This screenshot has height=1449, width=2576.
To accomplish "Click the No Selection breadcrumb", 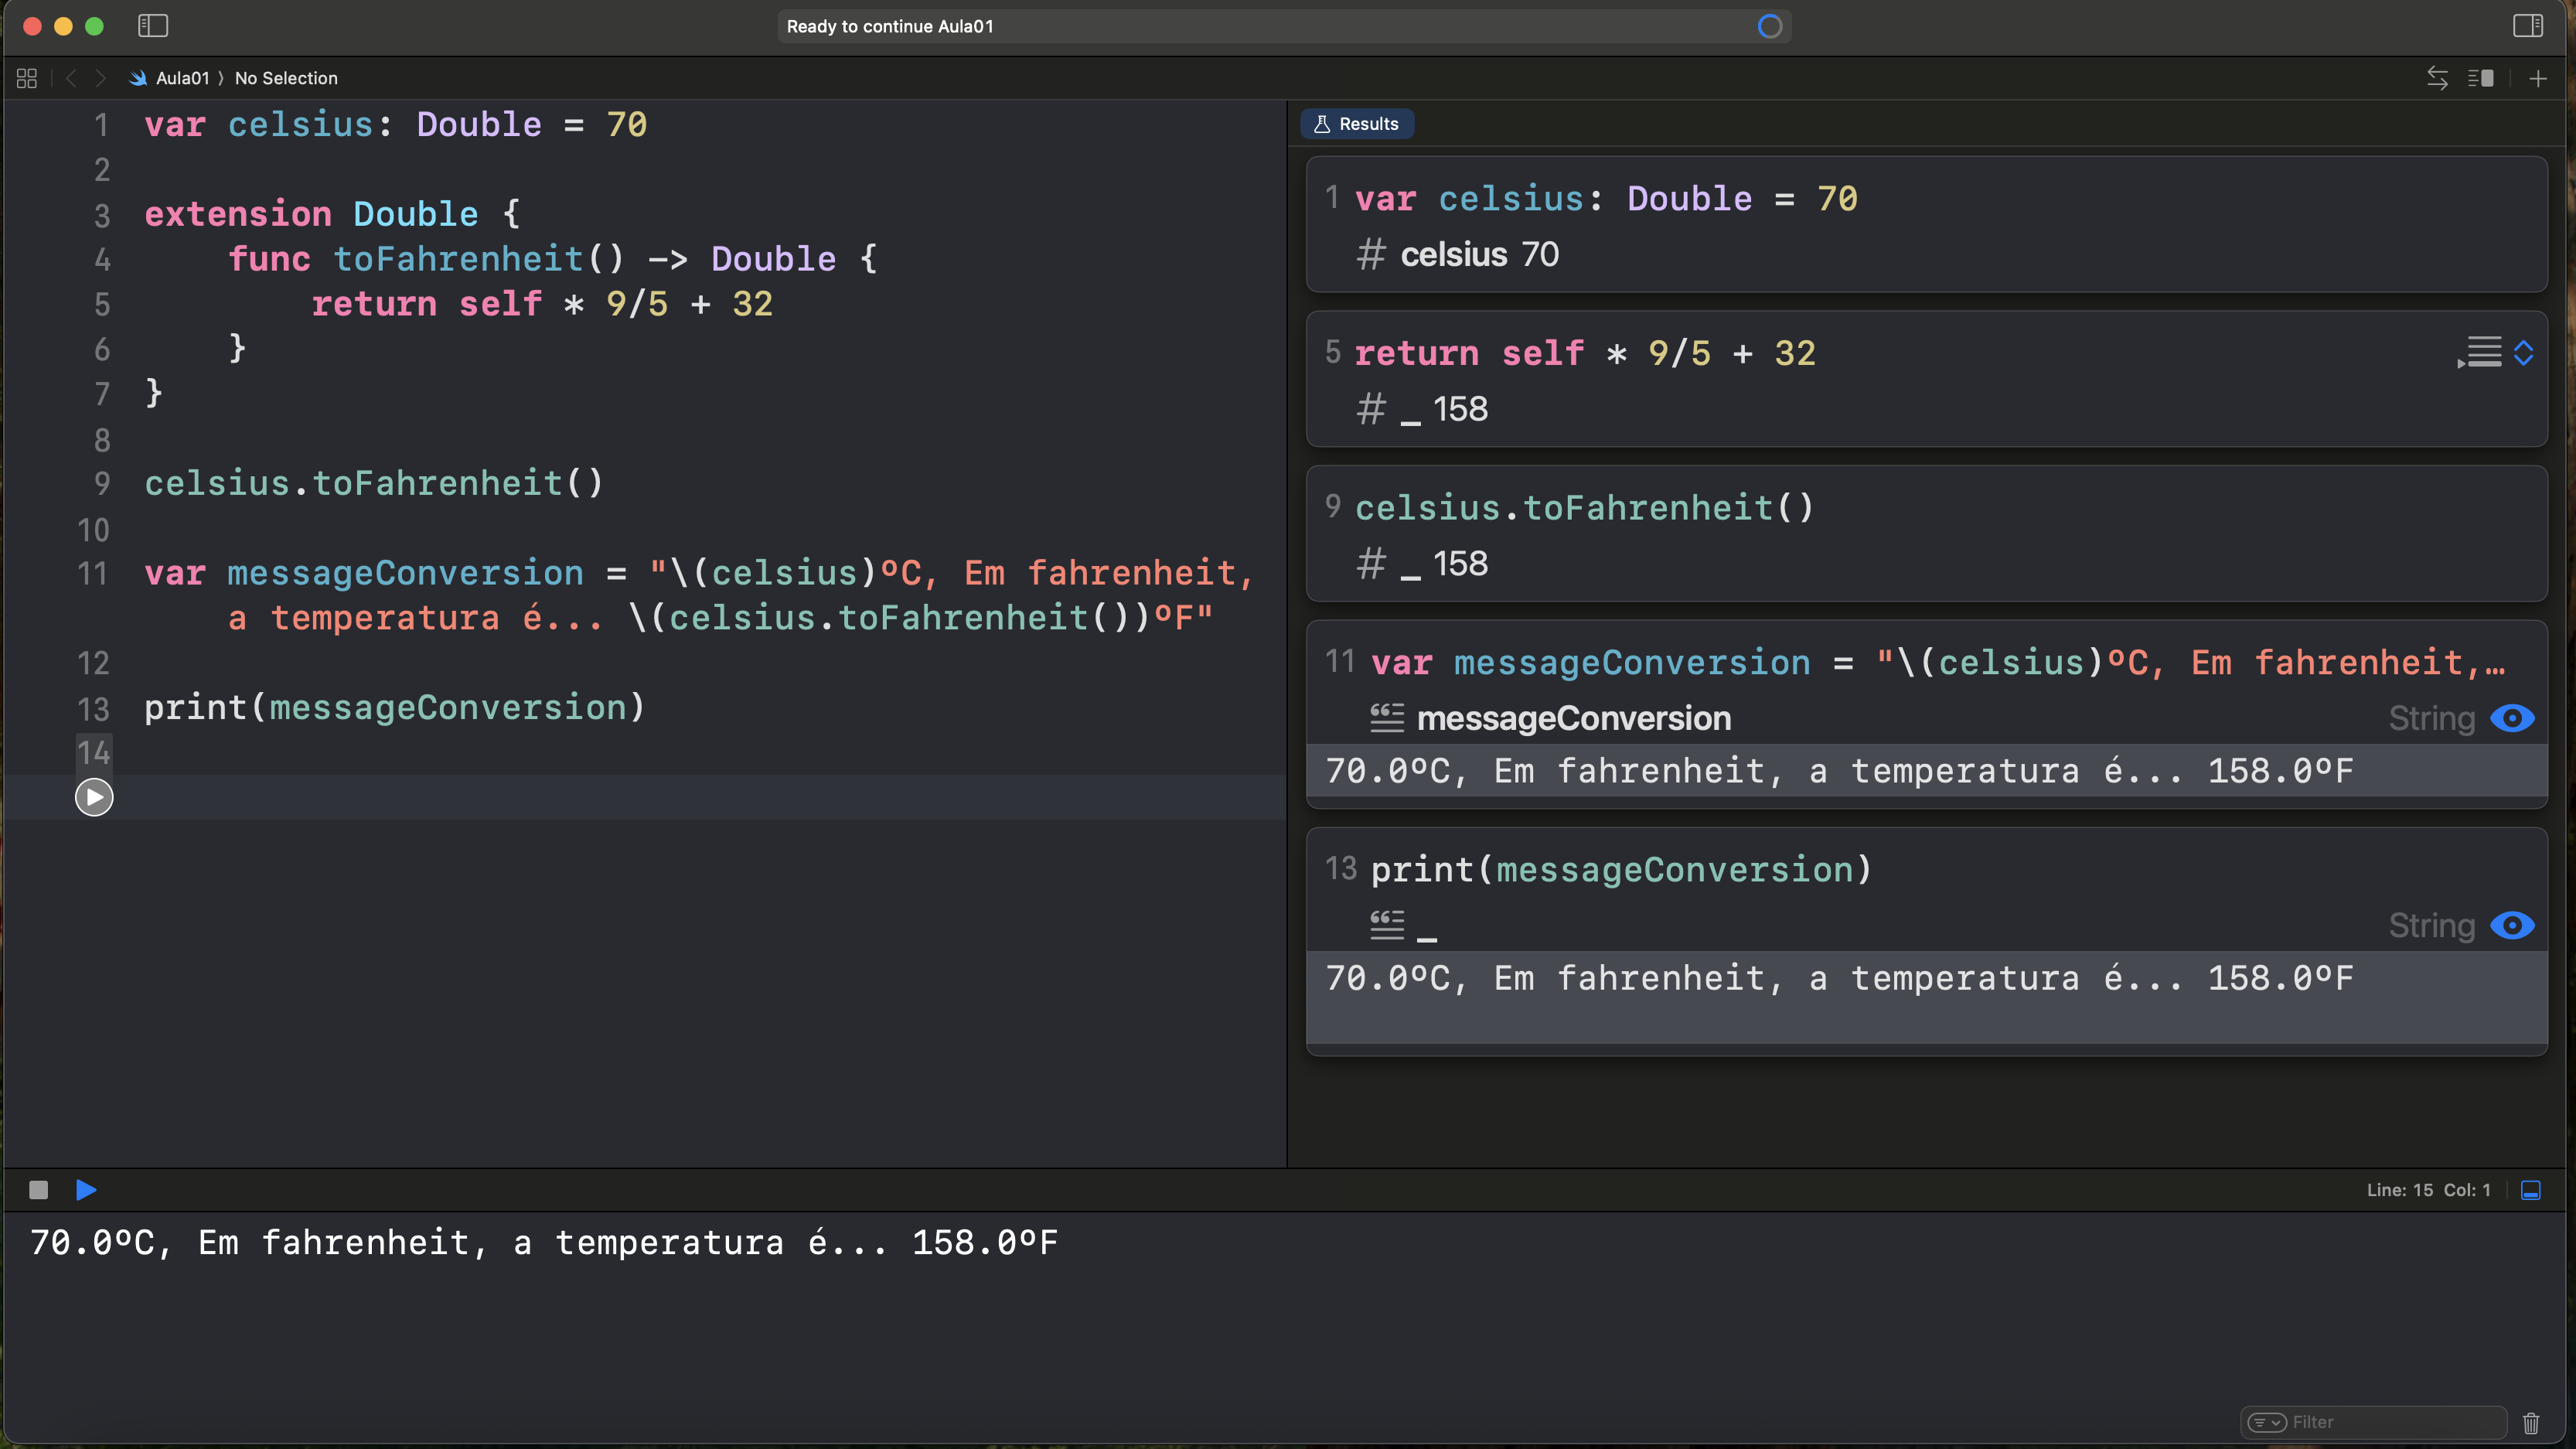I will 286,78.
